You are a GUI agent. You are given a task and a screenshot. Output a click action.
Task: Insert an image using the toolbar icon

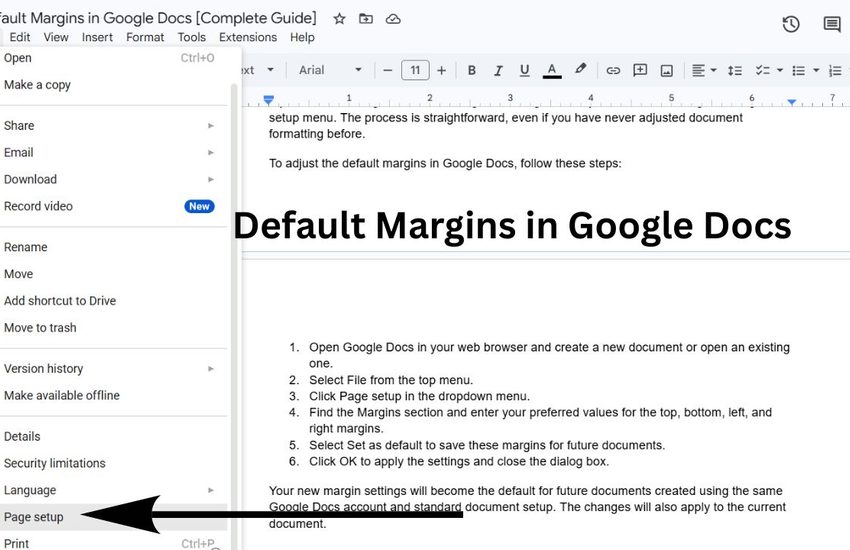tap(667, 70)
